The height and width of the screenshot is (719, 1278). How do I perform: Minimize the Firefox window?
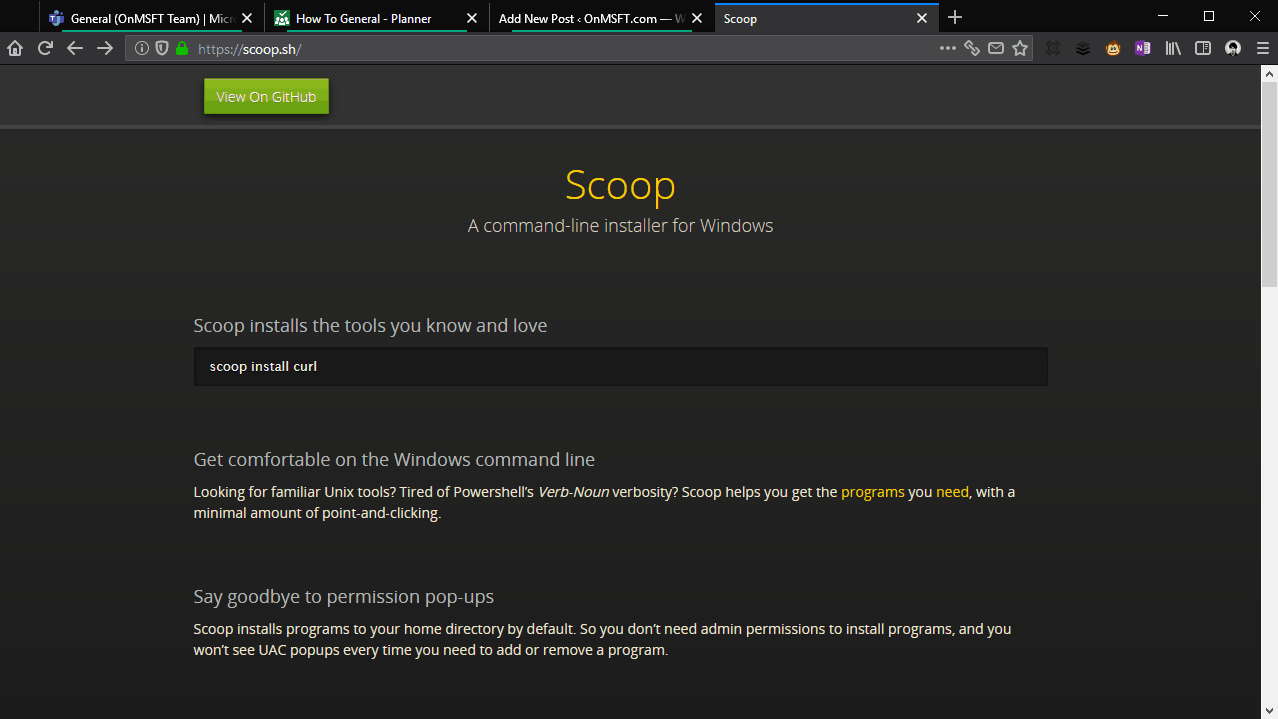click(1163, 16)
